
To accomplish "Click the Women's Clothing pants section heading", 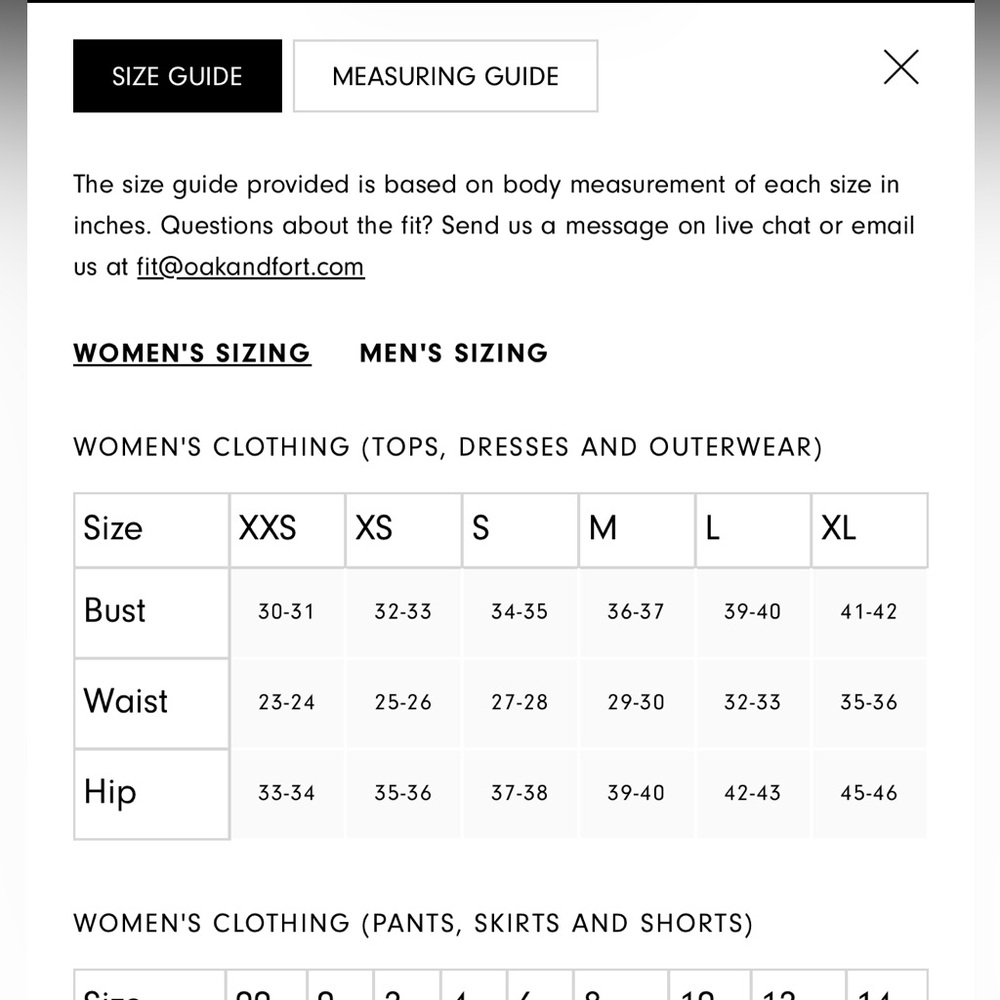I will [x=413, y=923].
